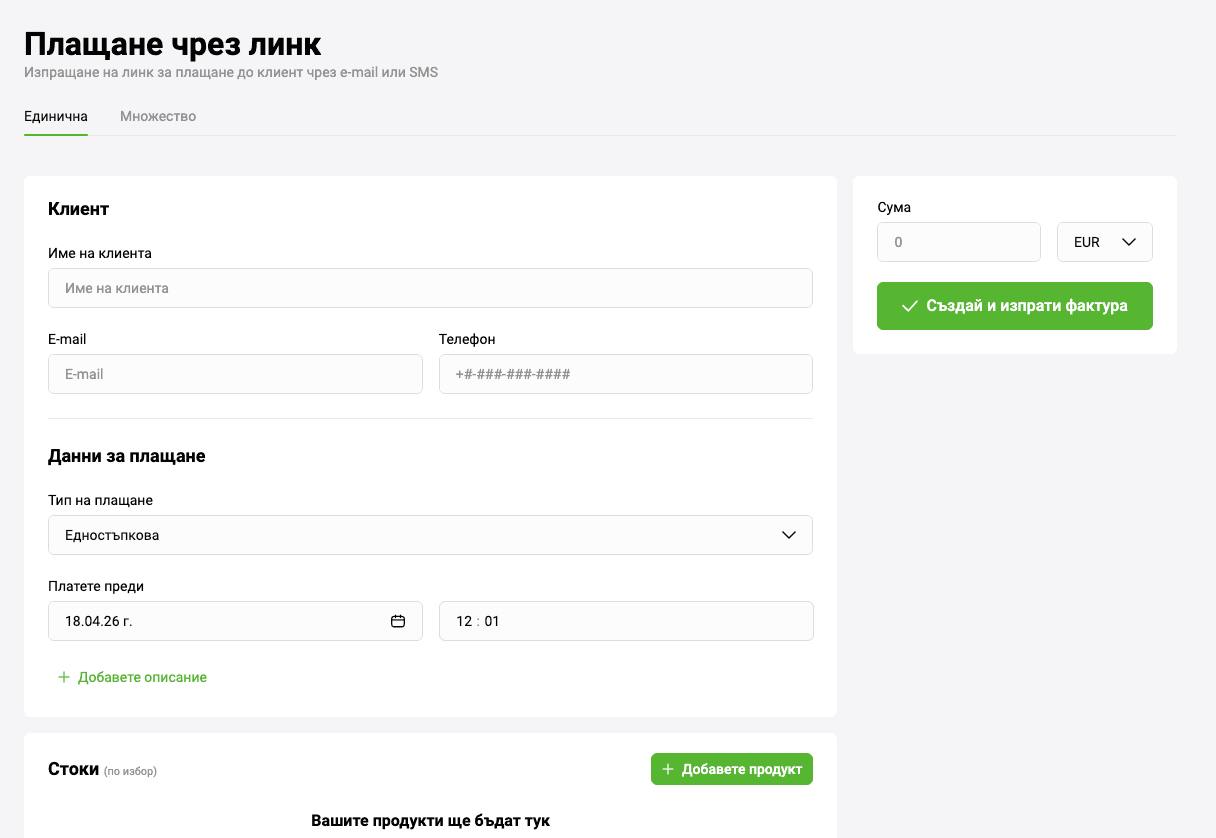Select the hours value in time field
Screen dimensions: 1216x838
click(464, 621)
